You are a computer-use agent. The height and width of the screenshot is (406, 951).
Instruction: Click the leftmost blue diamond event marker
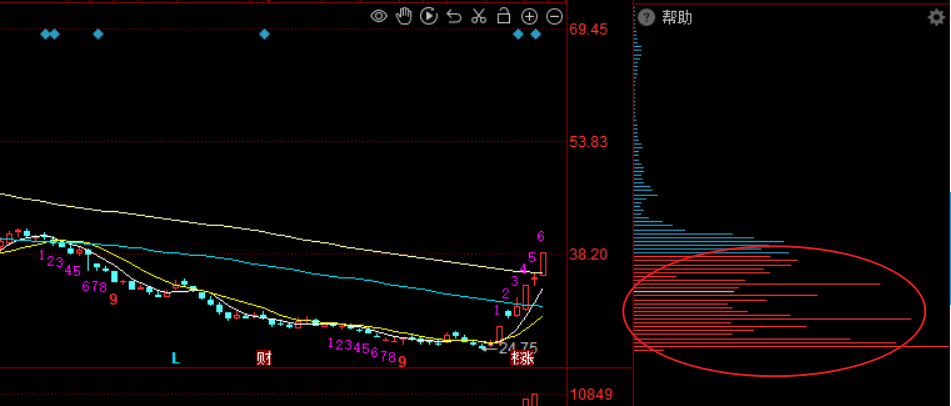(45, 34)
